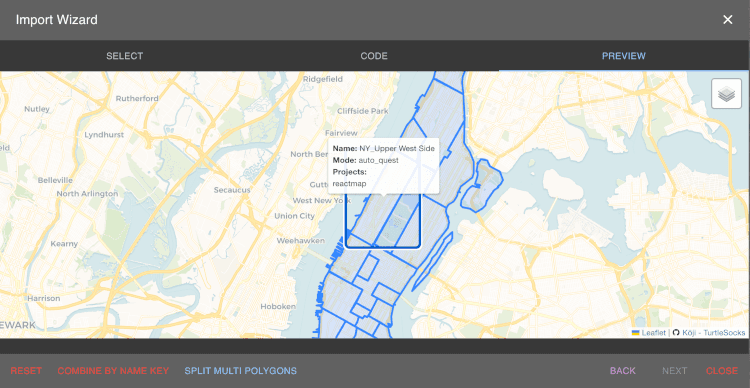Close the Import Wizard with X icon

[728, 20]
